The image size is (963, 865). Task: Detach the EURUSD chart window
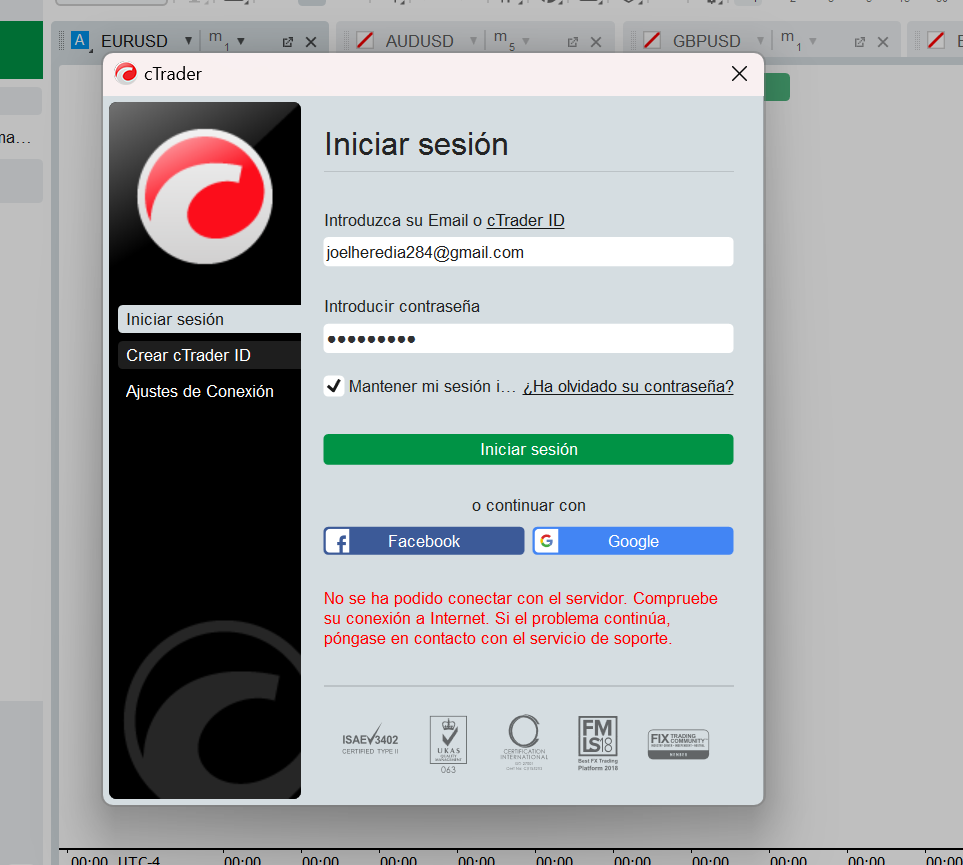point(287,42)
